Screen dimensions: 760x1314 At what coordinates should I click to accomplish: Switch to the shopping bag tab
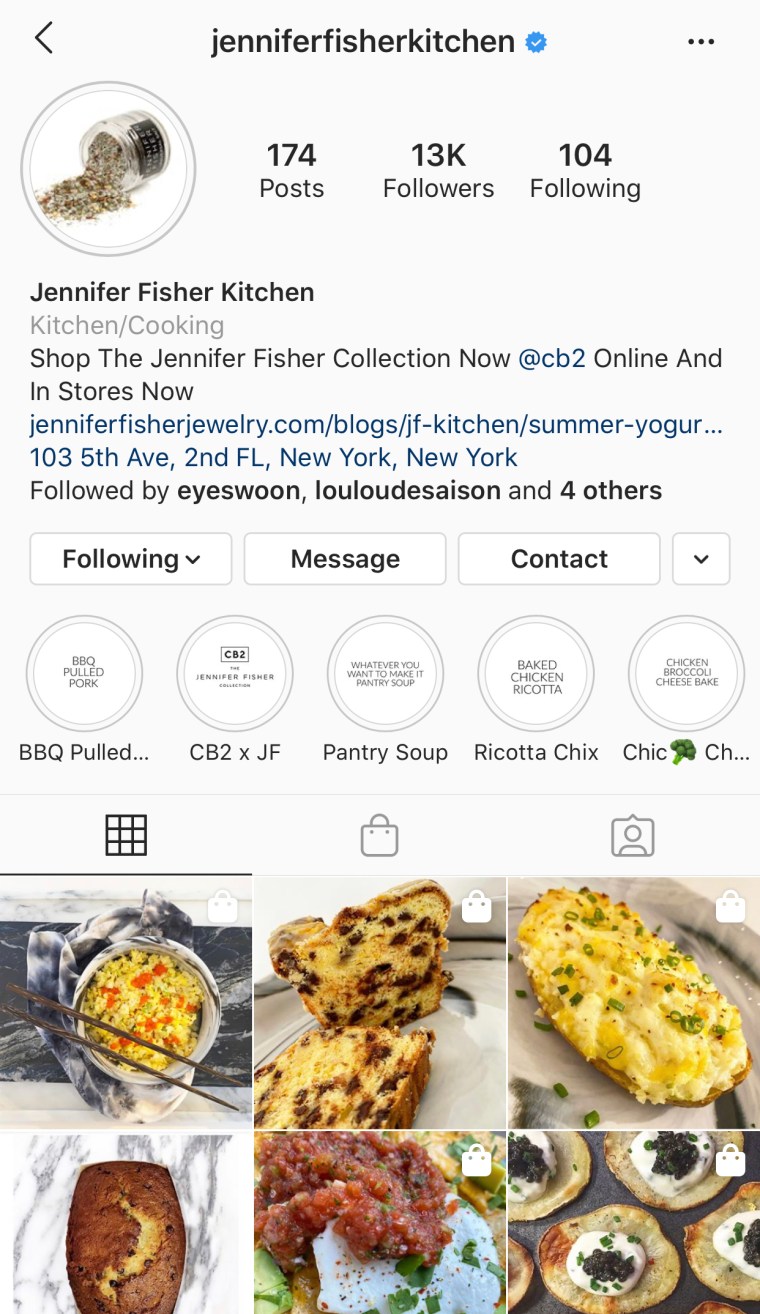tap(380, 835)
